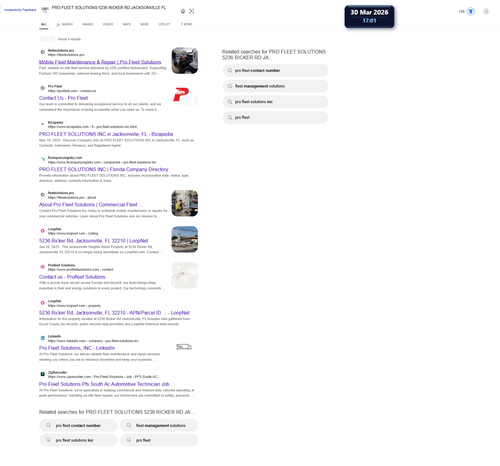Open the LinkedIn truck logo thumbnail

point(184,347)
